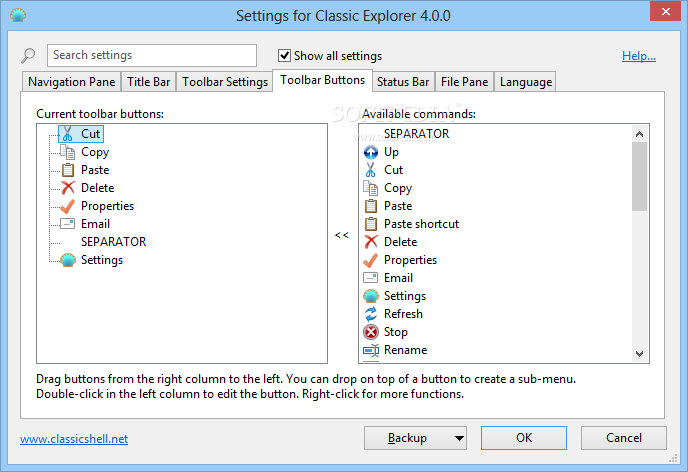Click the Properties checkmark icon in current toolbar buttons

pyautogui.click(x=67, y=206)
